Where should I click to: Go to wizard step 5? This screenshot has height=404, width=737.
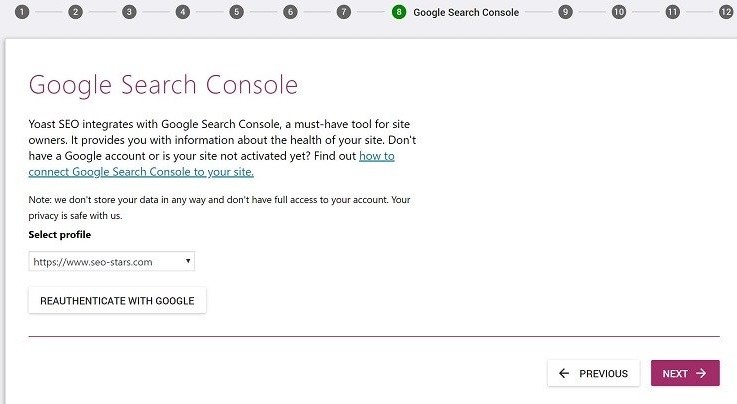(x=236, y=12)
